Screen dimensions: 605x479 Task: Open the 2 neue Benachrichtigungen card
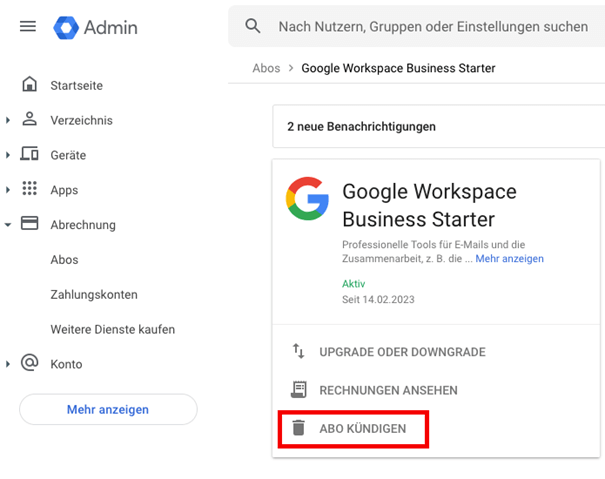click(438, 126)
